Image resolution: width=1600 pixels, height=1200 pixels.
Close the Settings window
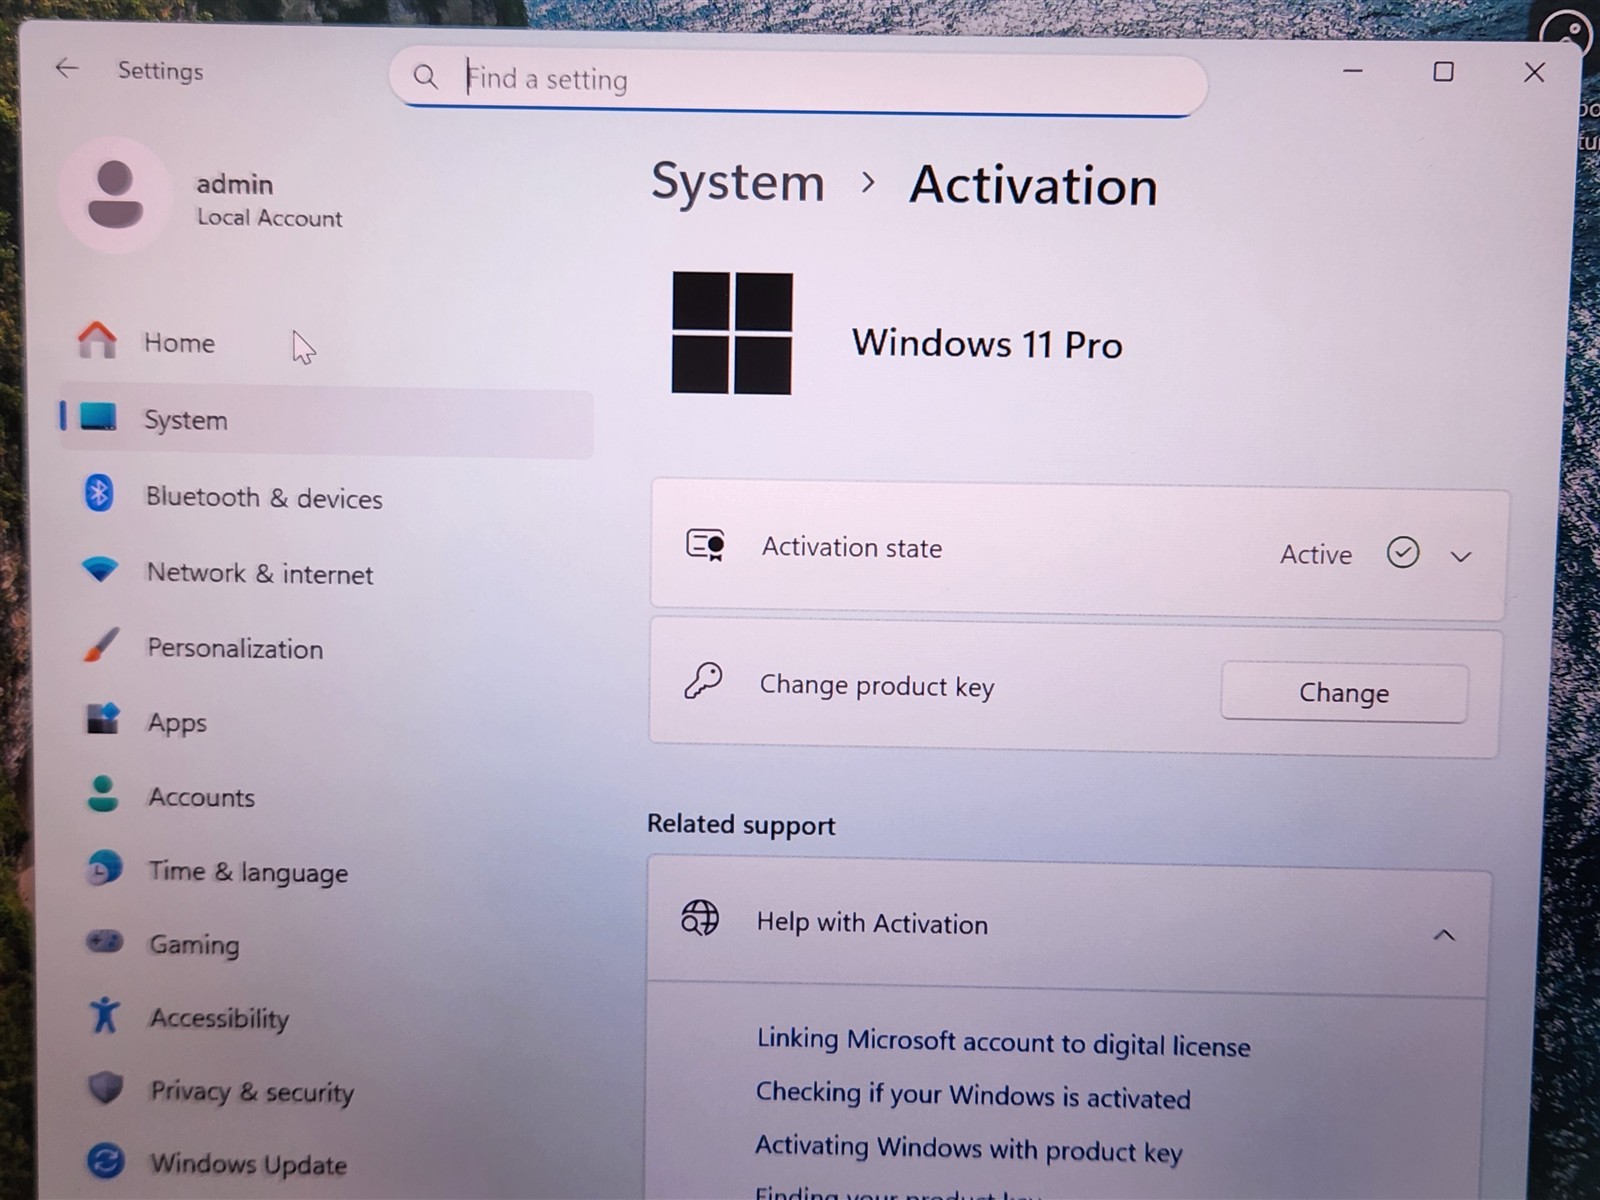click(1534, 72)
